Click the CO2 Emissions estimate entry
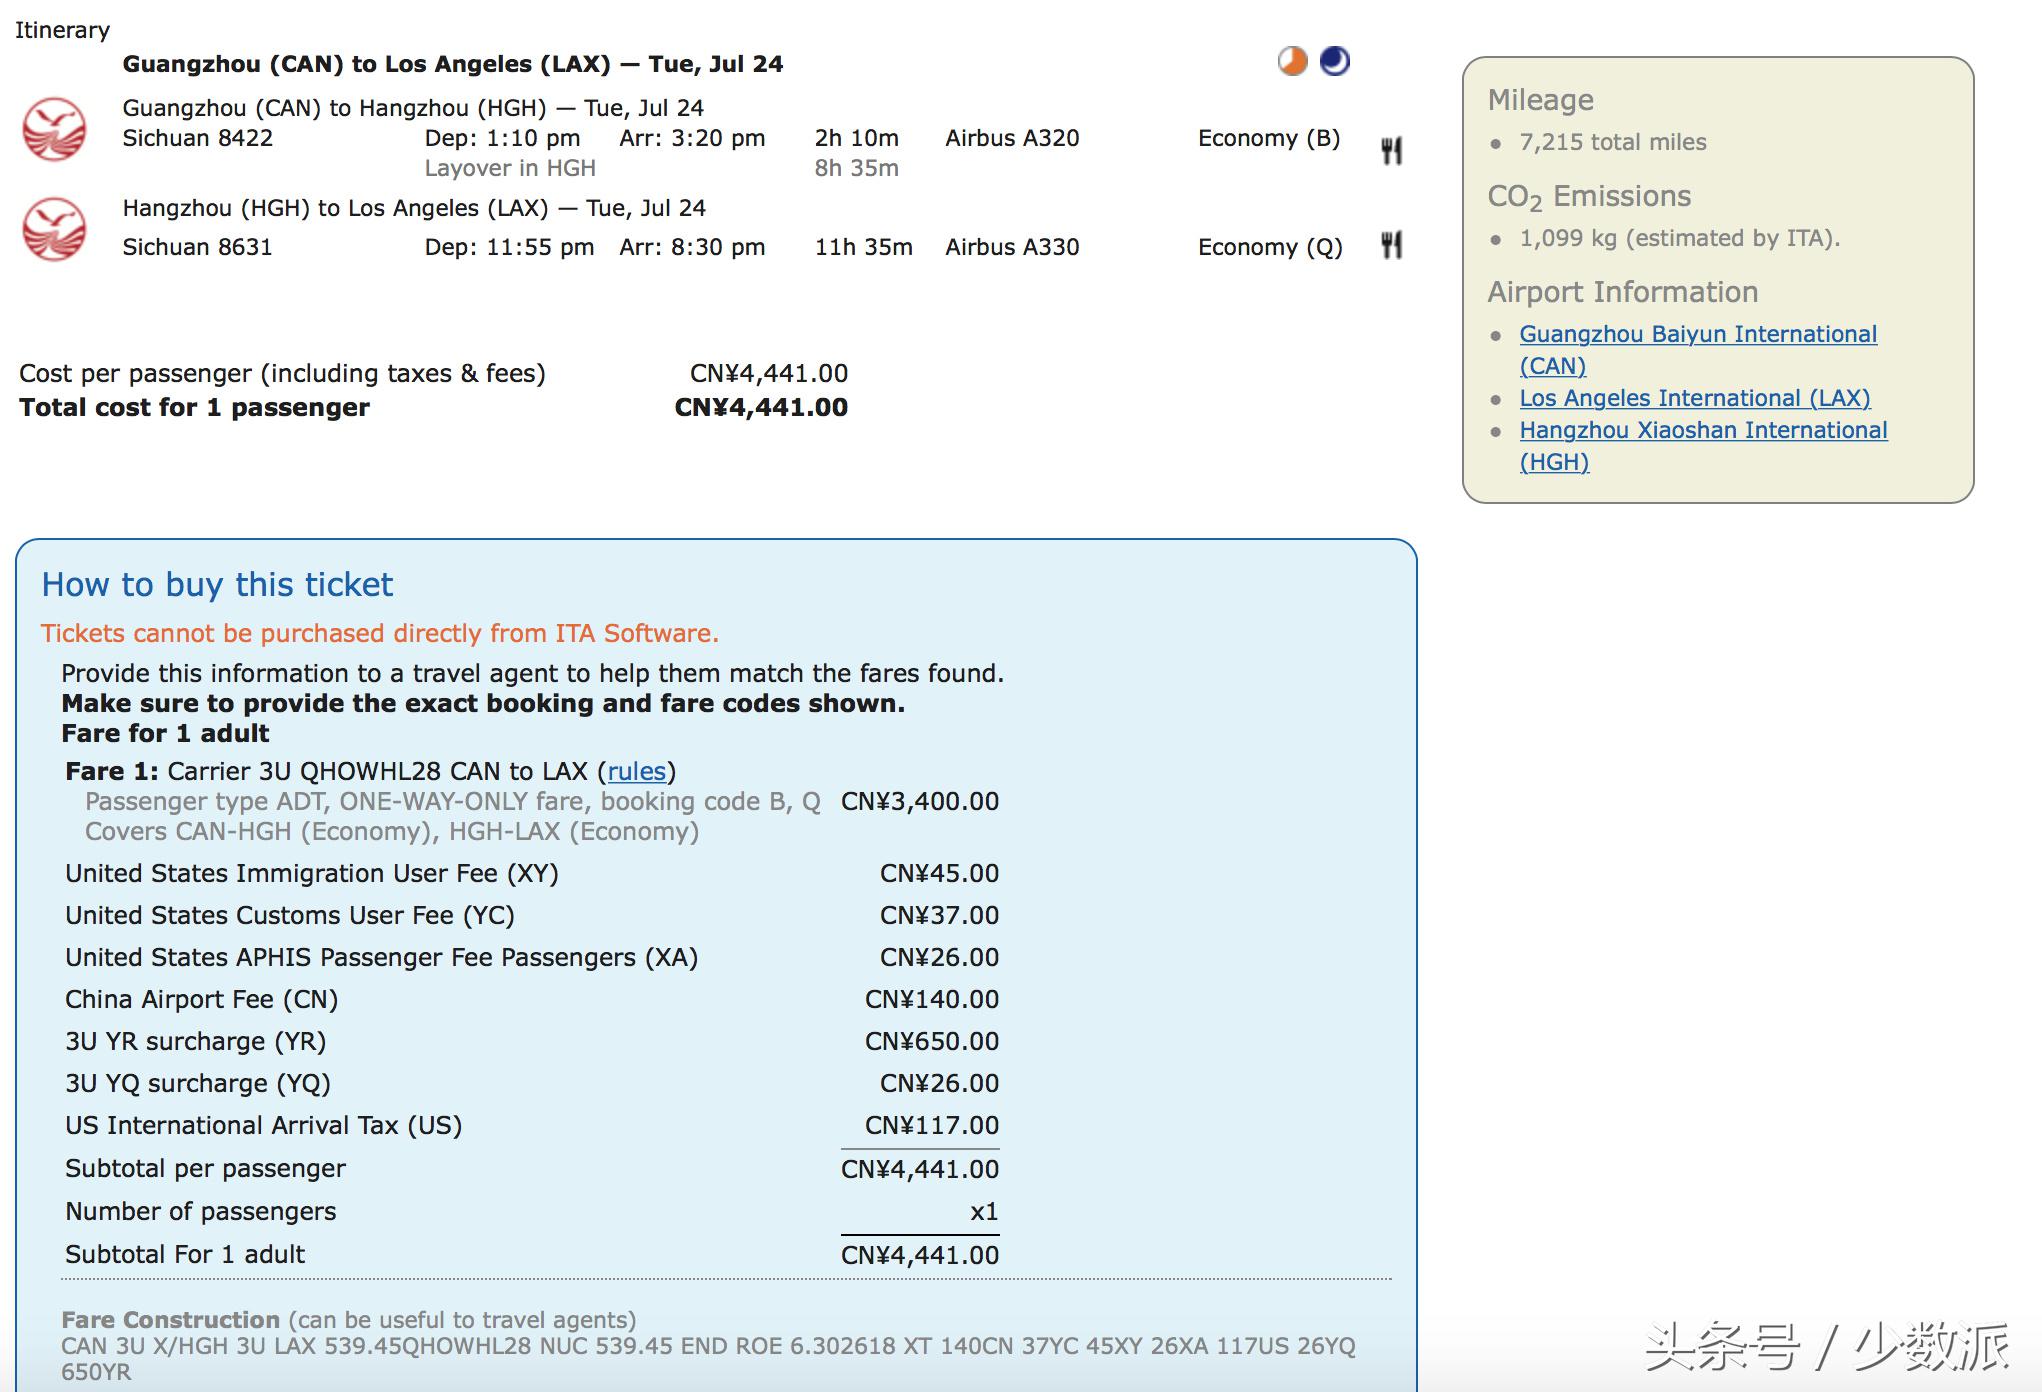The width and height of the screenshot is (2042, 1392). (1678, 238)
